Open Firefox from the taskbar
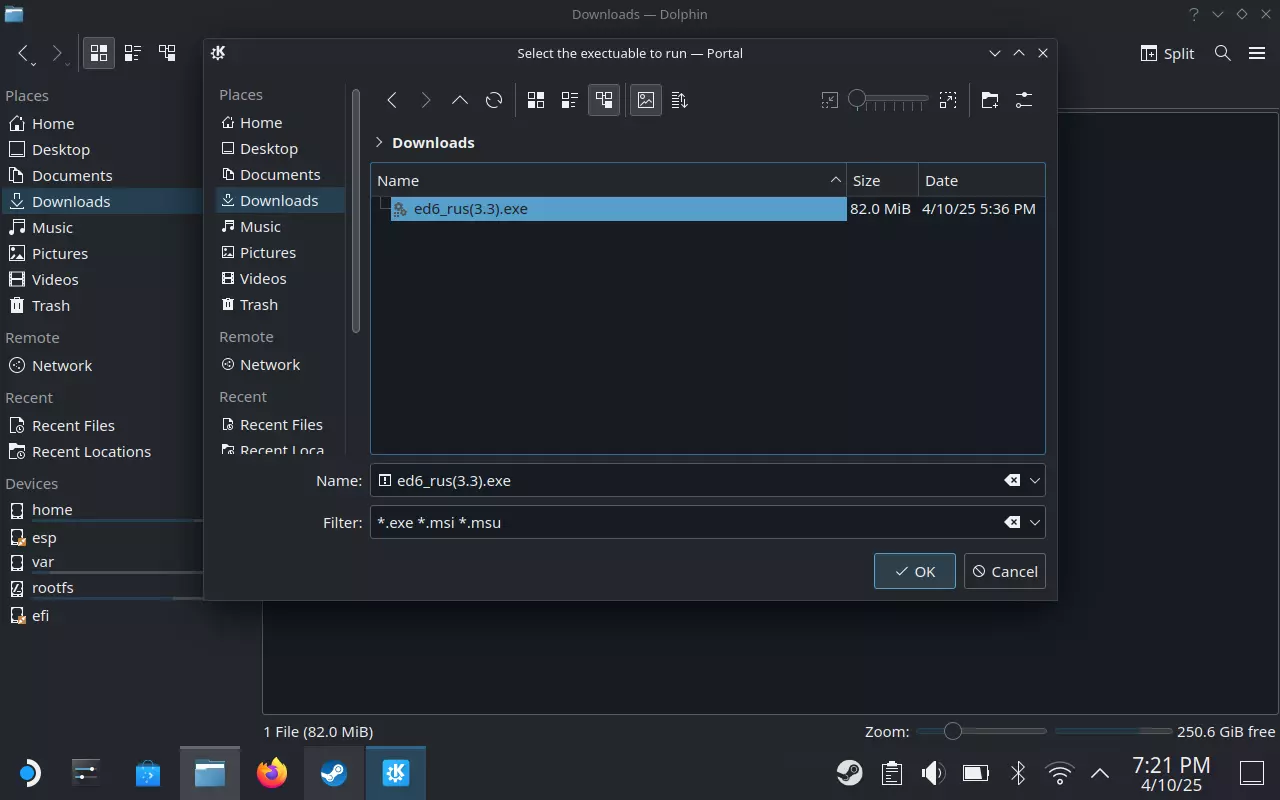The image size is (1280, 800). pyautogui.click(x=271, y=773)
